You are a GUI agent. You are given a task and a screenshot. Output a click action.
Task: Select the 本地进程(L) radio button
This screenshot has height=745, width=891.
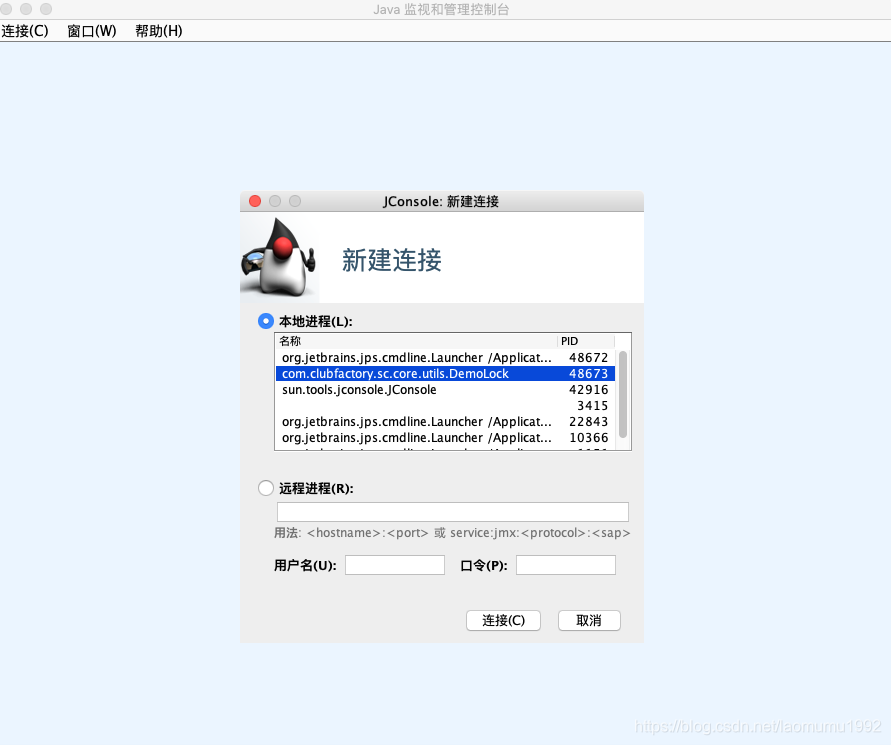click(x=265, y=321)
